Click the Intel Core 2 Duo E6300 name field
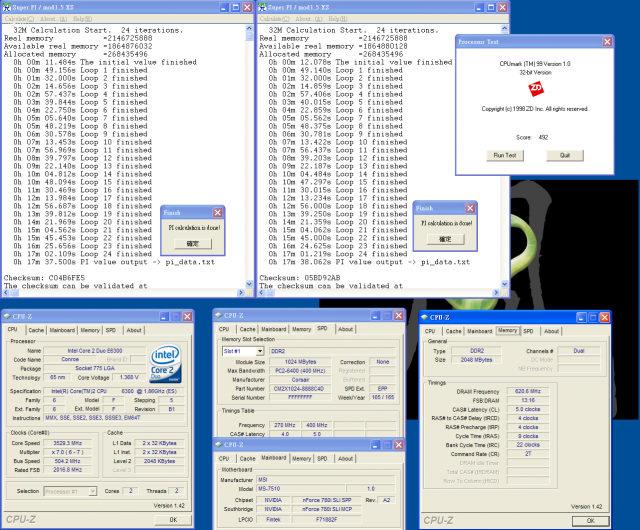 click(95, 351)
